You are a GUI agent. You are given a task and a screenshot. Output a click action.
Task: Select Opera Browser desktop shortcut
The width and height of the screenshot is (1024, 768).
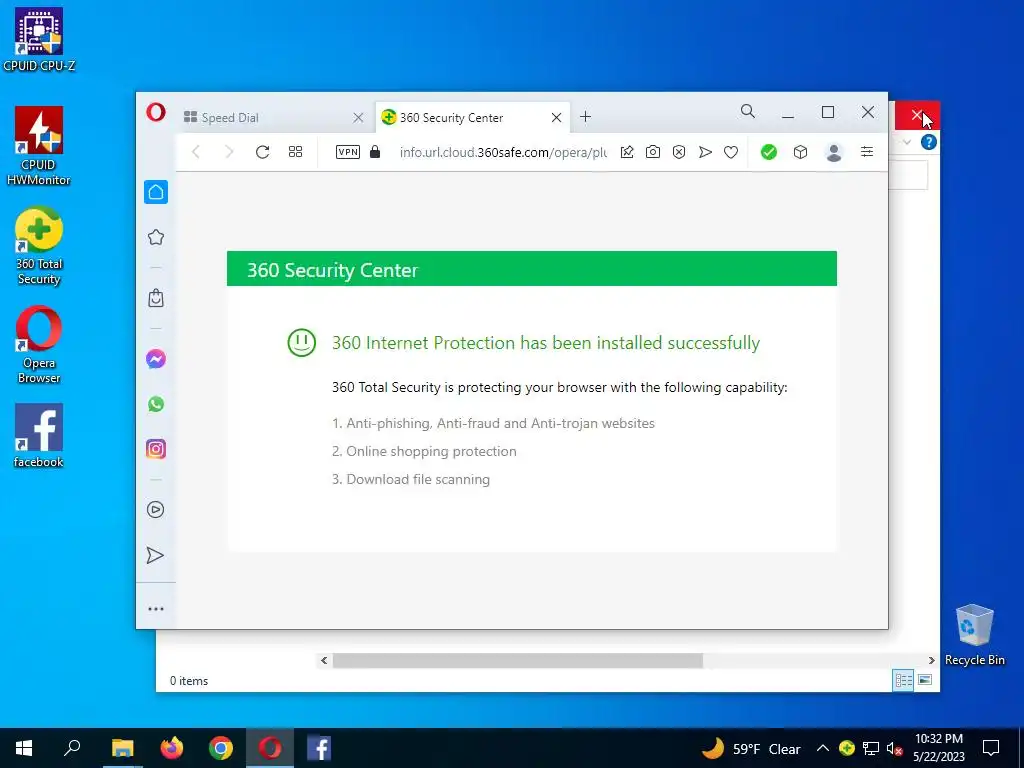tap(39, 345)
